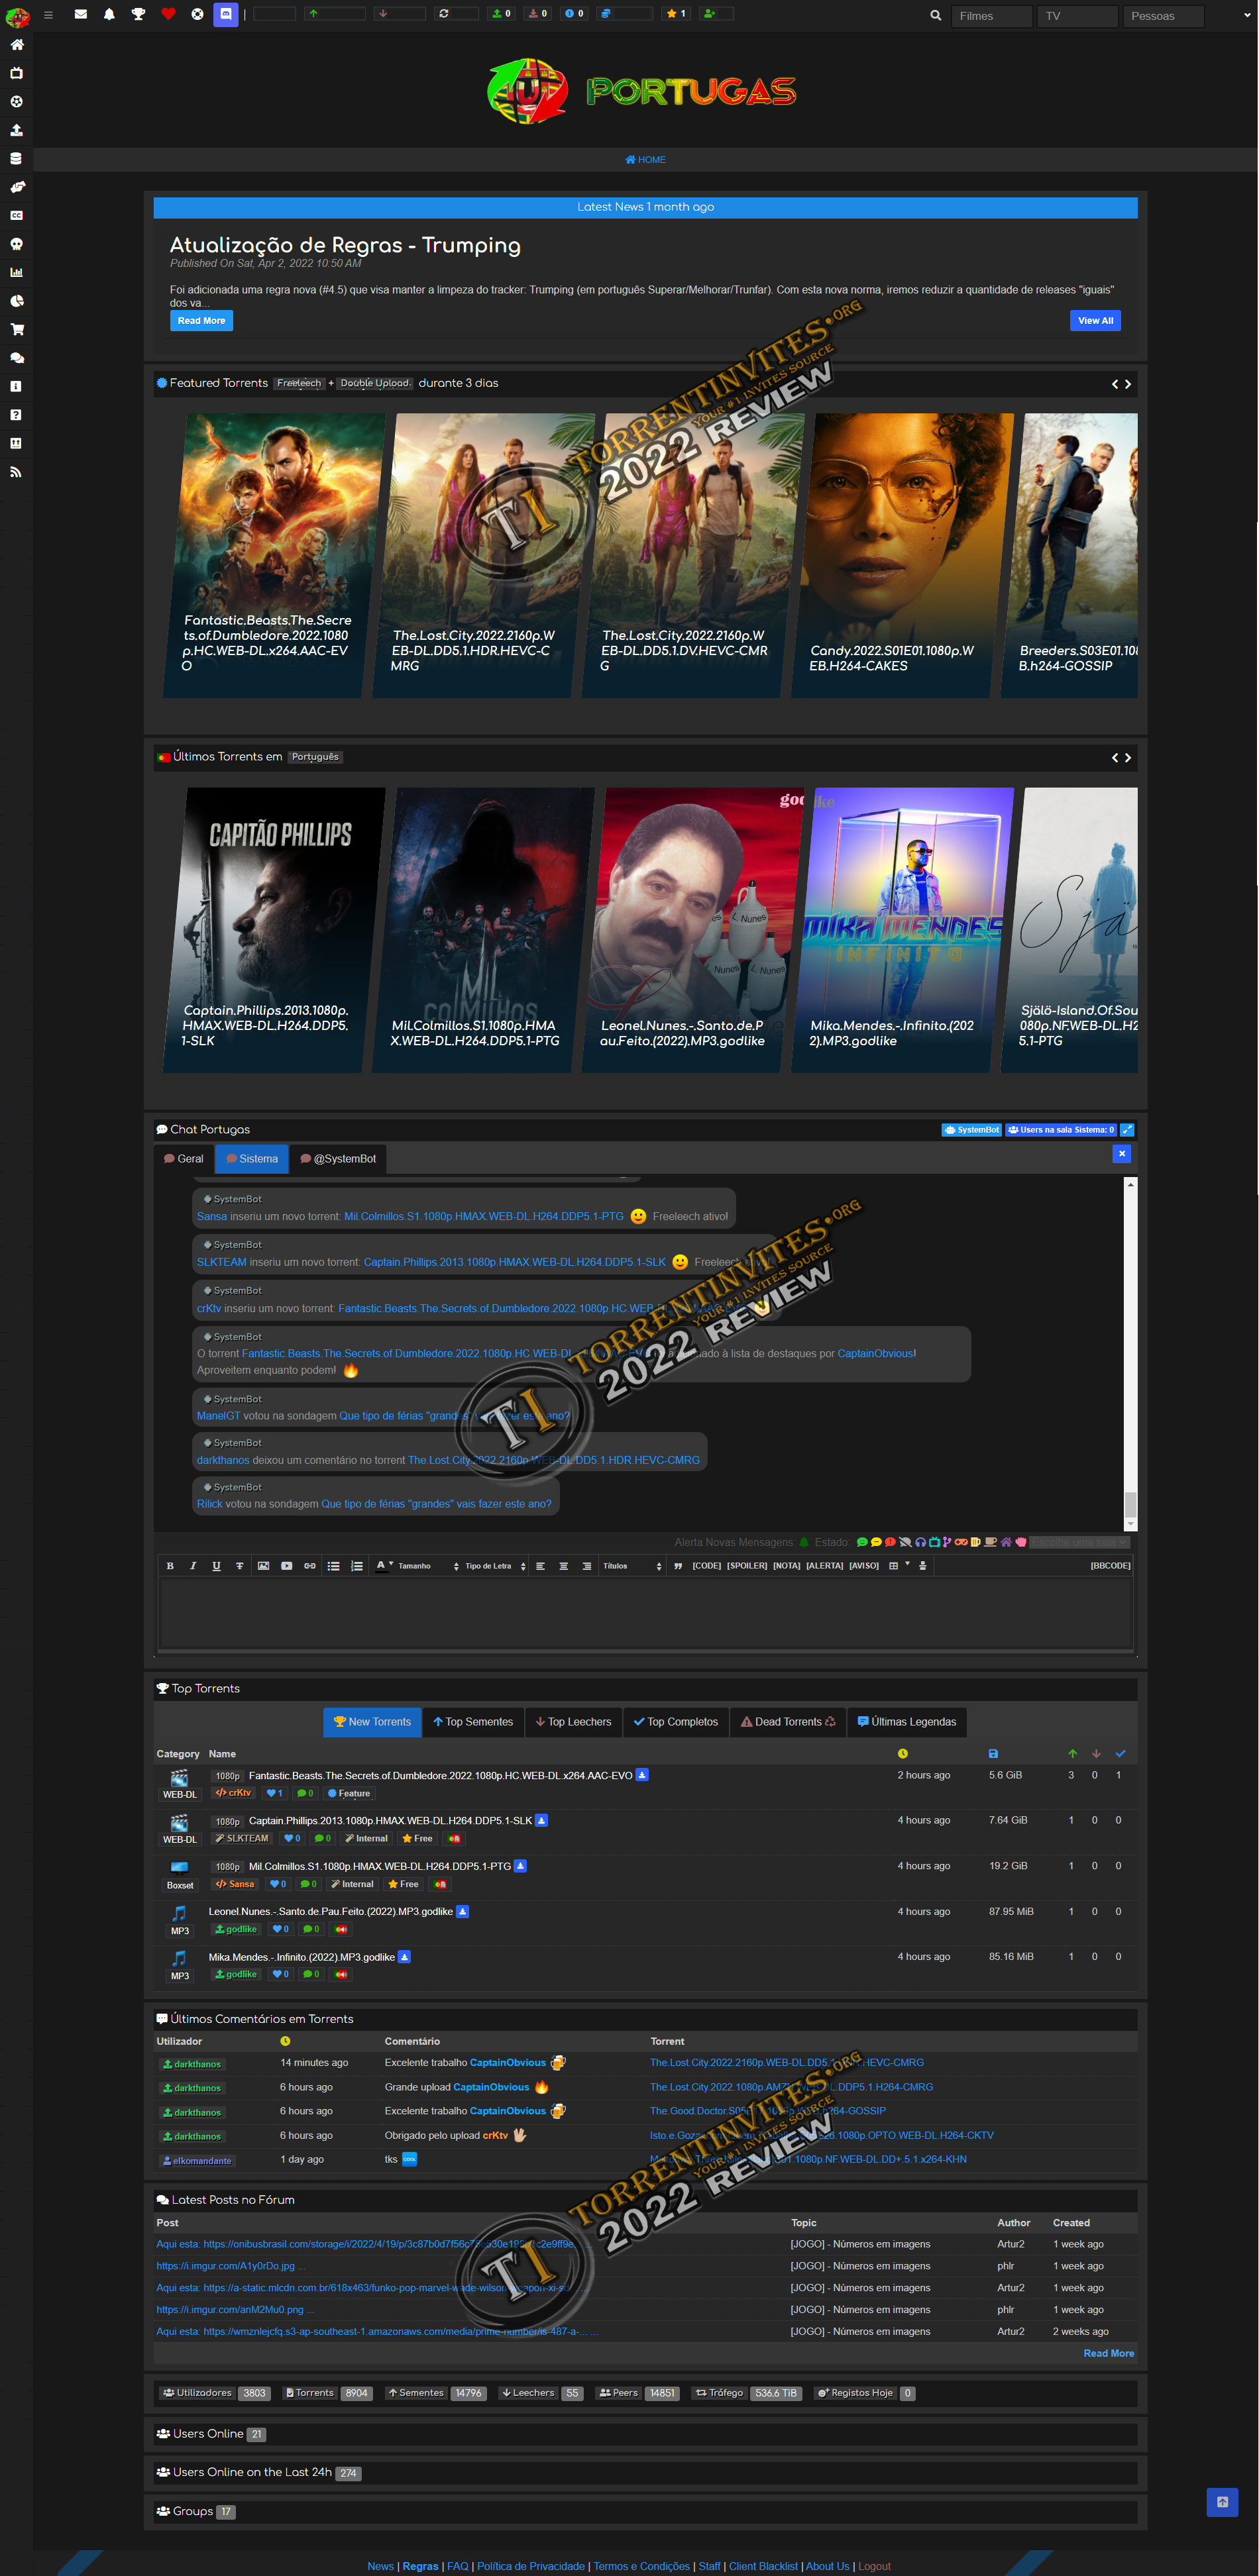This screenshot has height=2576, width=1259.
Task: Insert YouTube video in chat editor
Action: point(286,1566)
